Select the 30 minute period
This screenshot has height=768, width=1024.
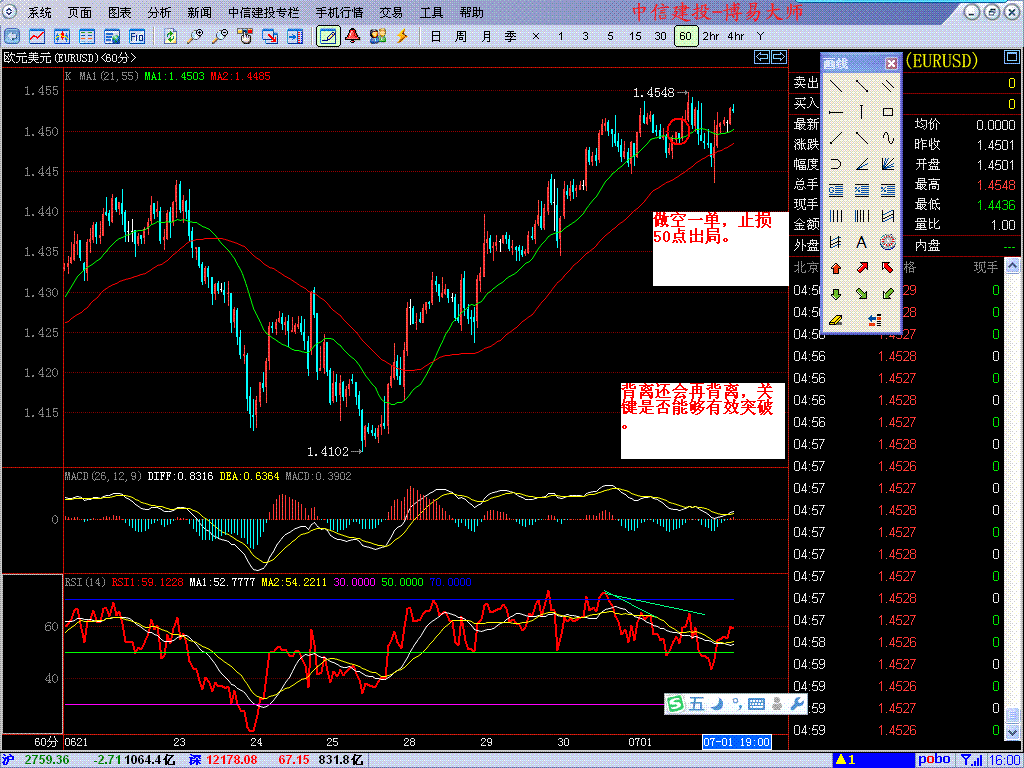(660, 37)
